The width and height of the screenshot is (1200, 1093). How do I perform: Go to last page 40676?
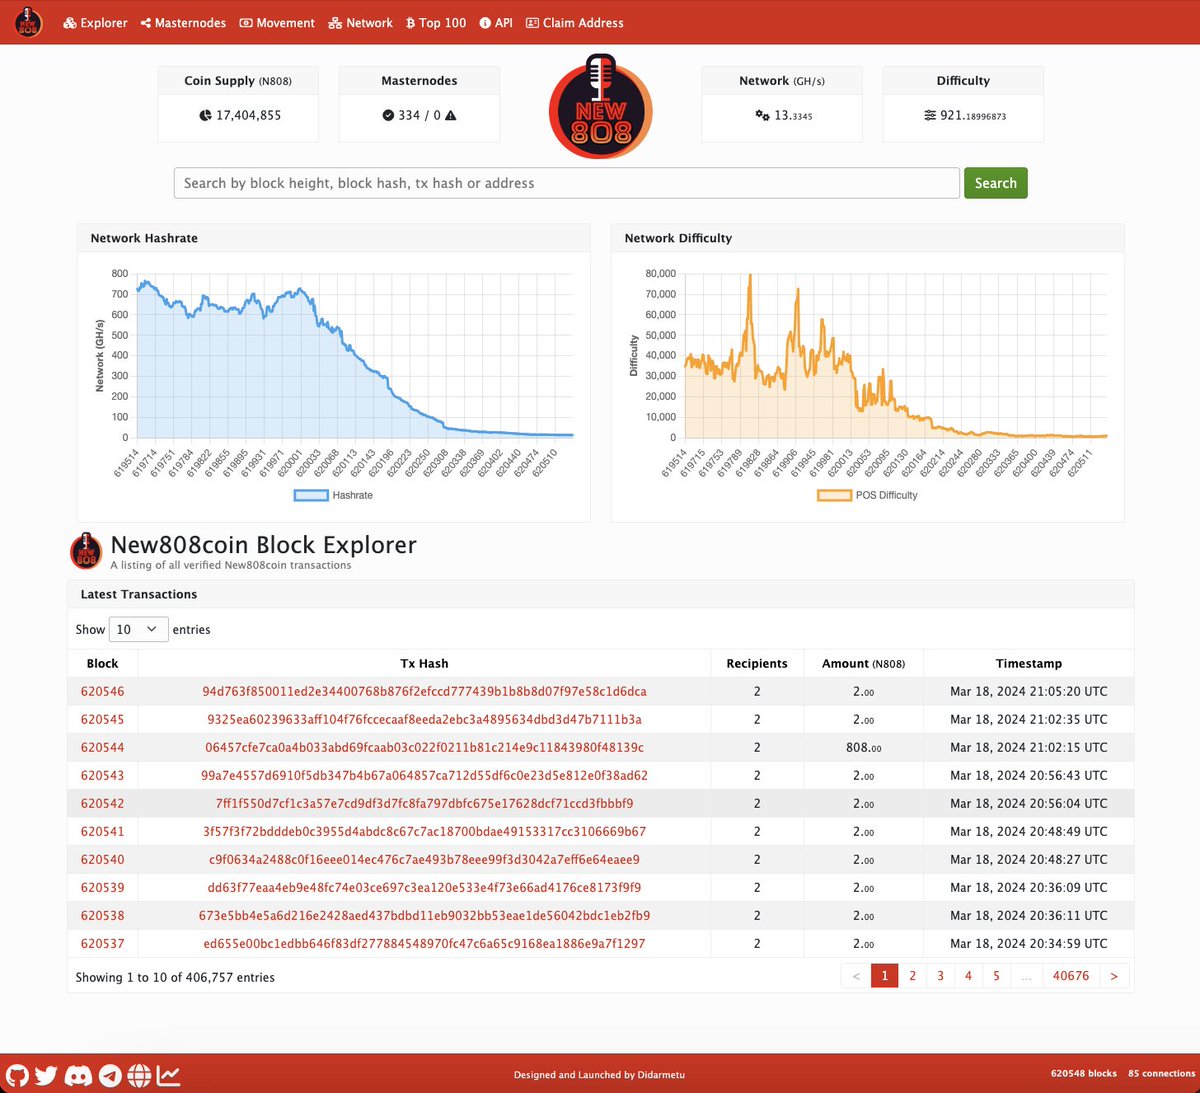click(x=1071, y=975)
